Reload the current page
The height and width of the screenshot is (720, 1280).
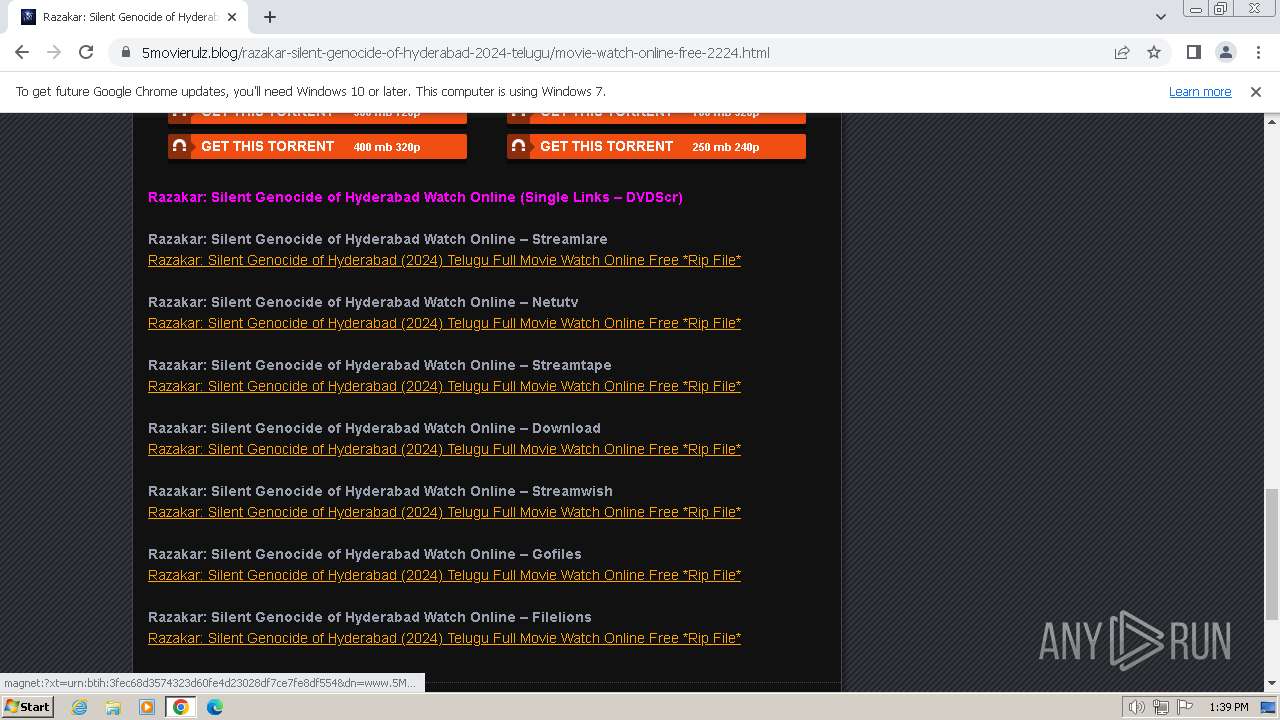tap(86, 52)
